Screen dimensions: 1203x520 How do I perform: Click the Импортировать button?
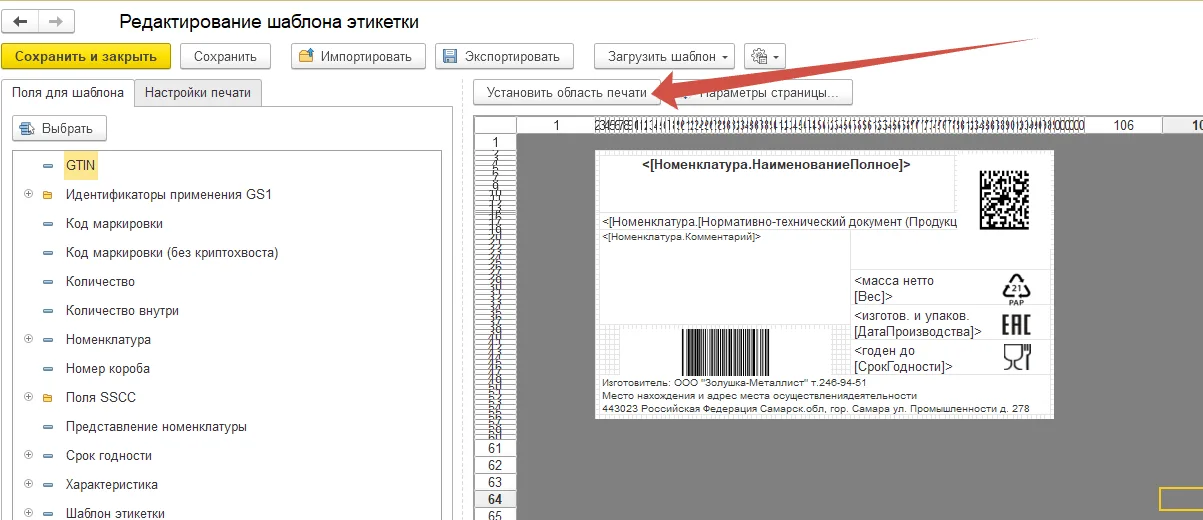coord(359,56)
